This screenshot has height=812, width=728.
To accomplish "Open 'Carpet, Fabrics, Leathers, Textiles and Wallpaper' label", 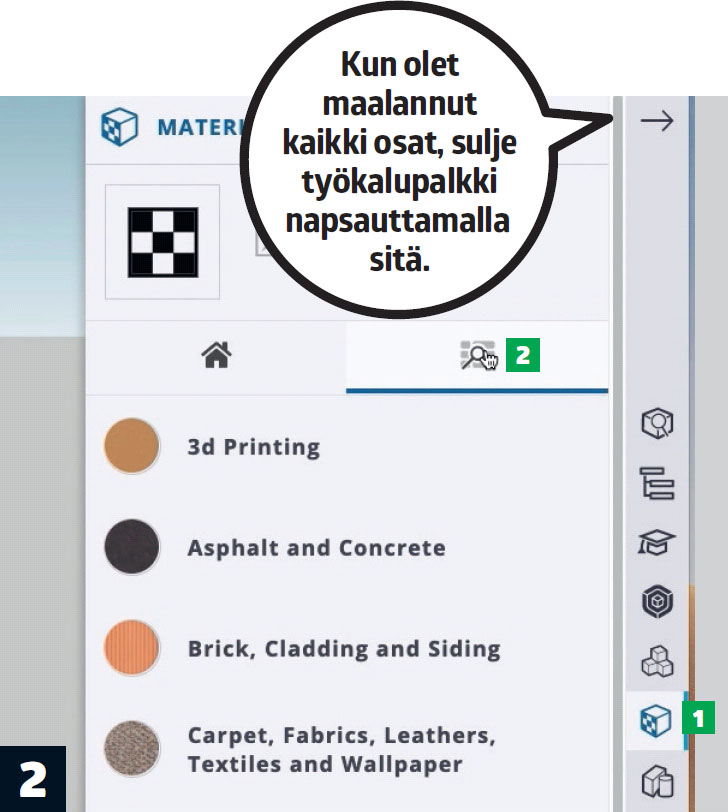I will [342, 750].
